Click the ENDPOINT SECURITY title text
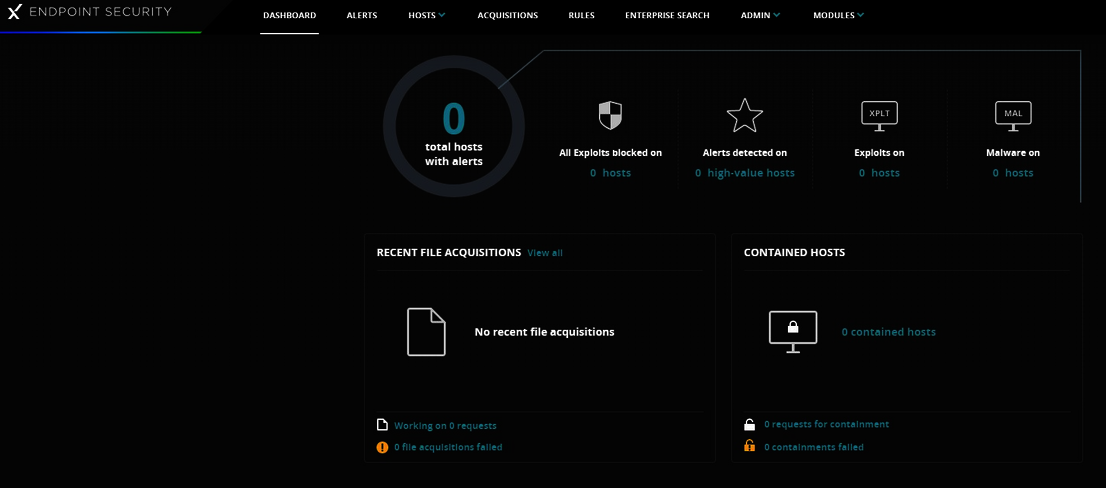This screenshot has width=1106, height=488. coord(100,11)
